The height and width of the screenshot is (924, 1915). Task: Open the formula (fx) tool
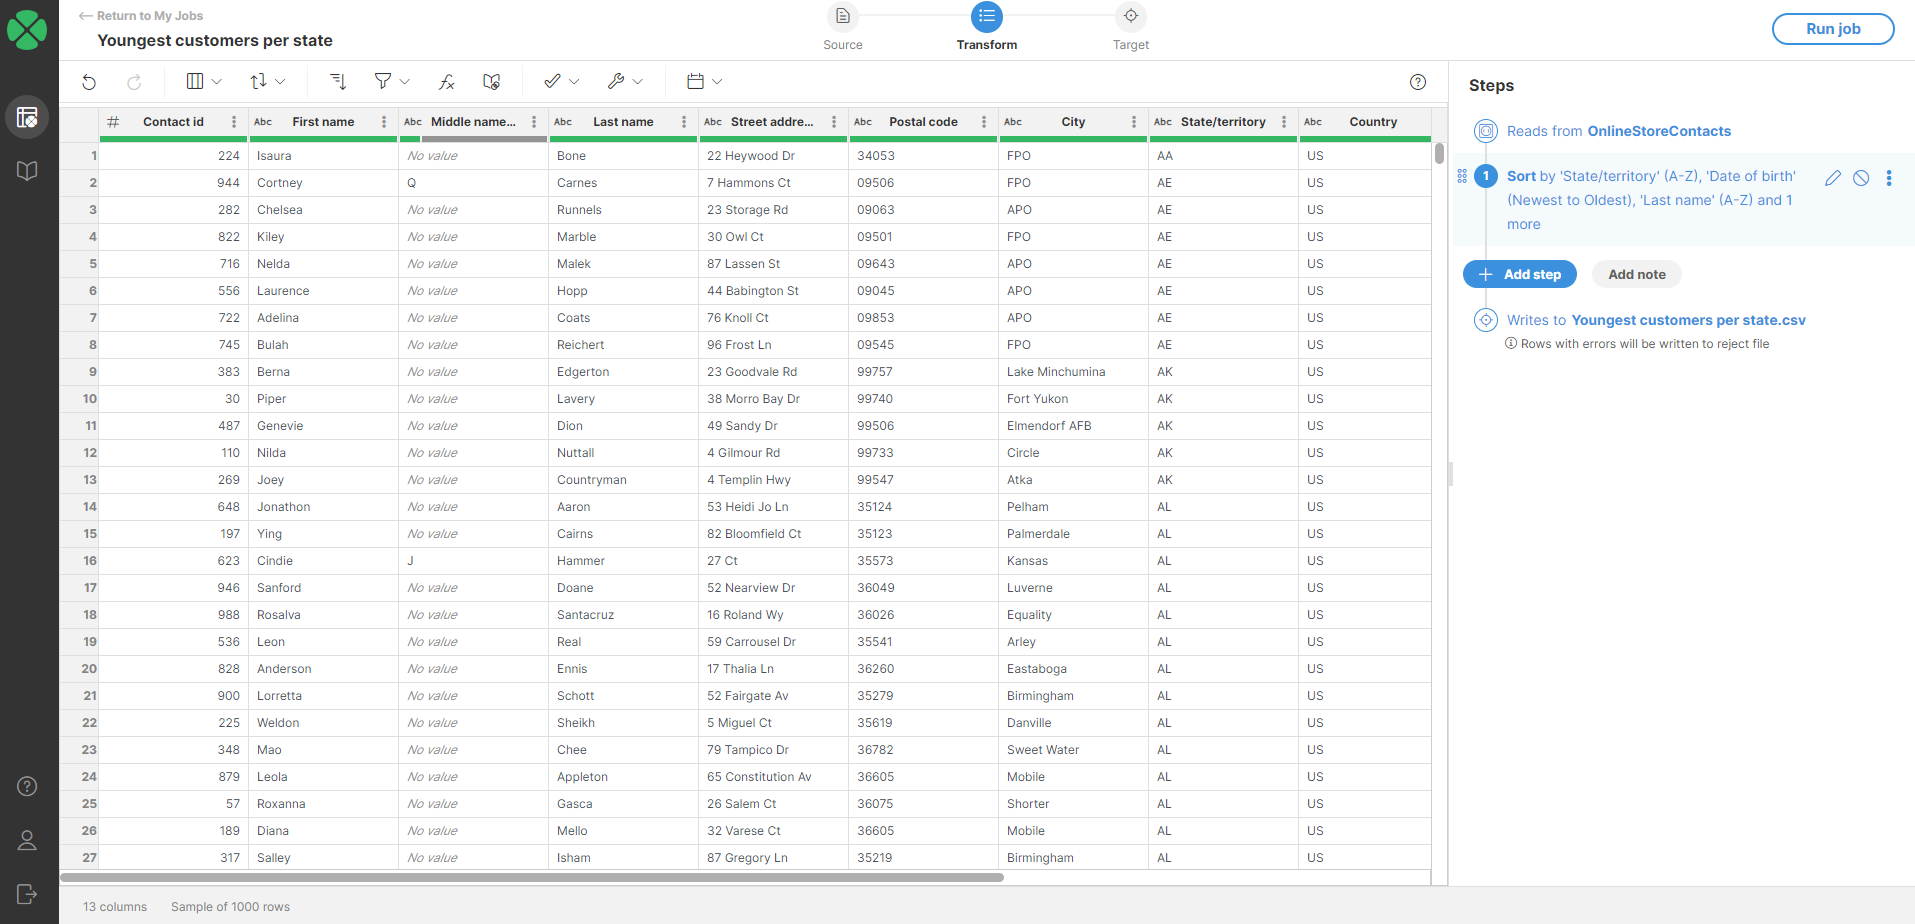[446, 81]
